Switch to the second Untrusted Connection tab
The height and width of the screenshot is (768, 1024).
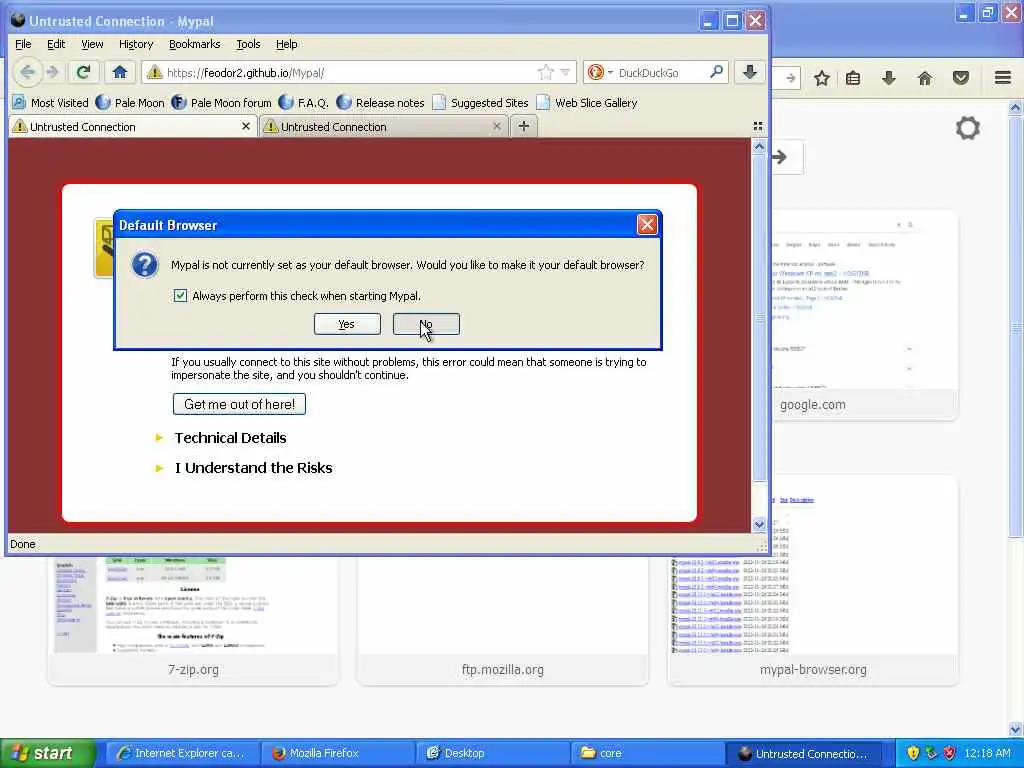384,127
